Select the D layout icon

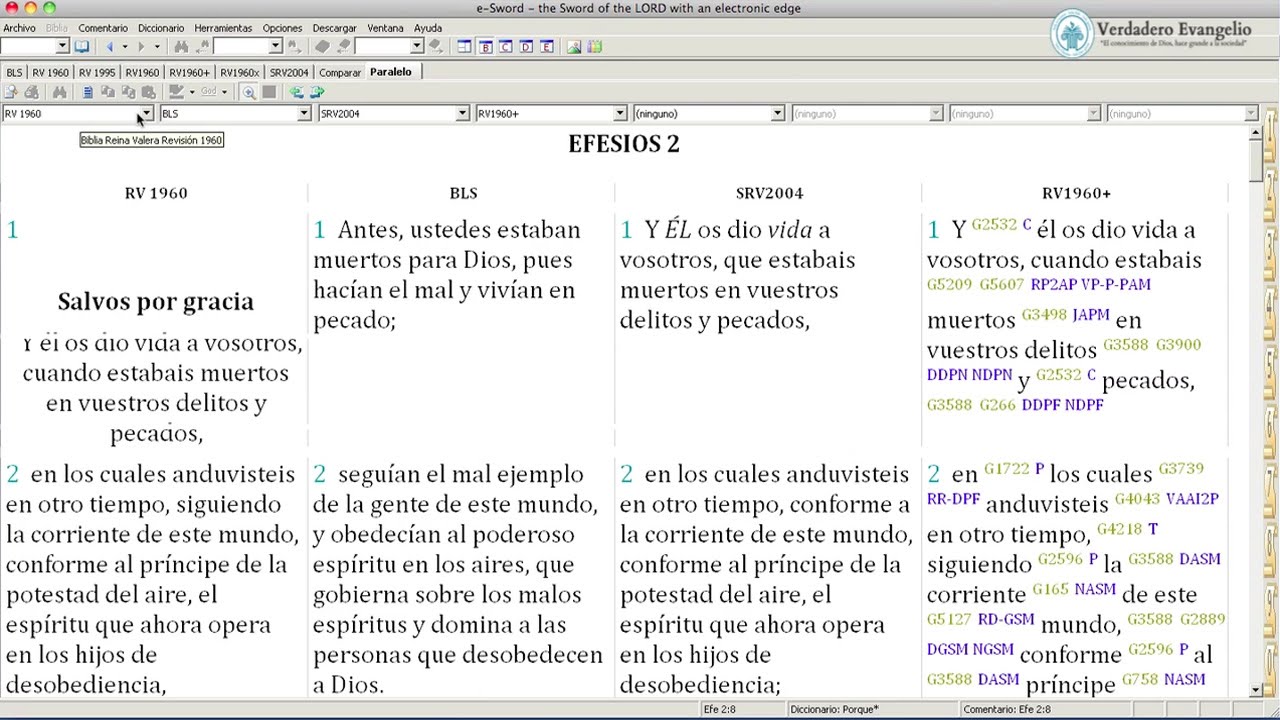pyautogui.click(x=526, y=46)
